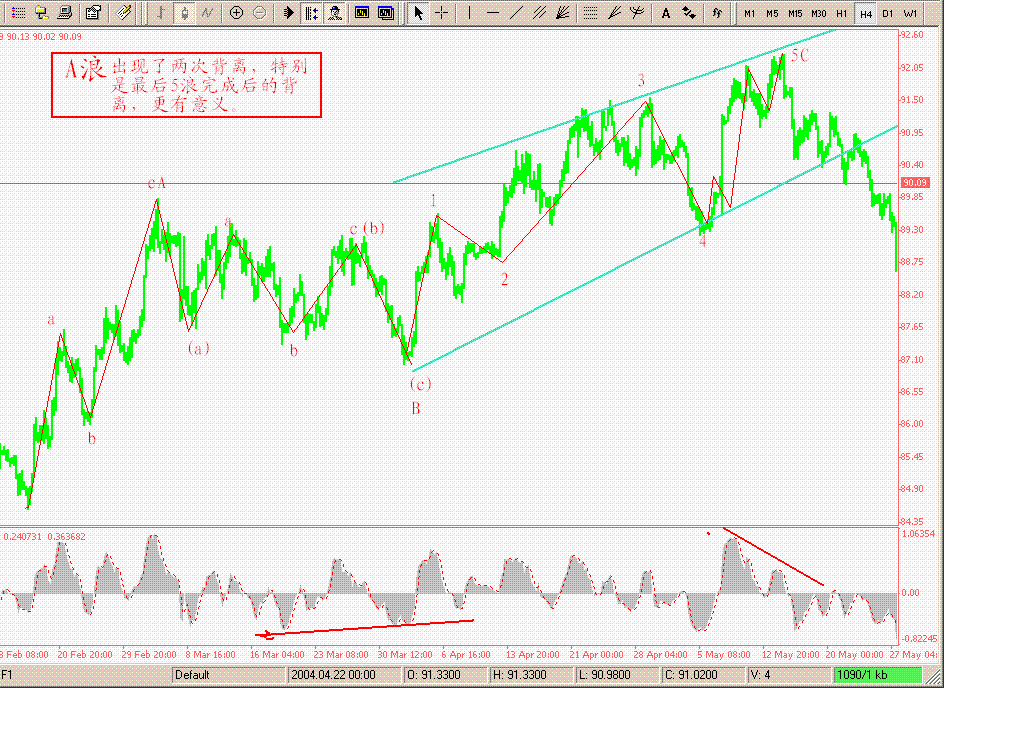Viewport: 1022px width, 730px height.
Task: Click the stacked chart windows icon
Action: [x=386, y=12]
